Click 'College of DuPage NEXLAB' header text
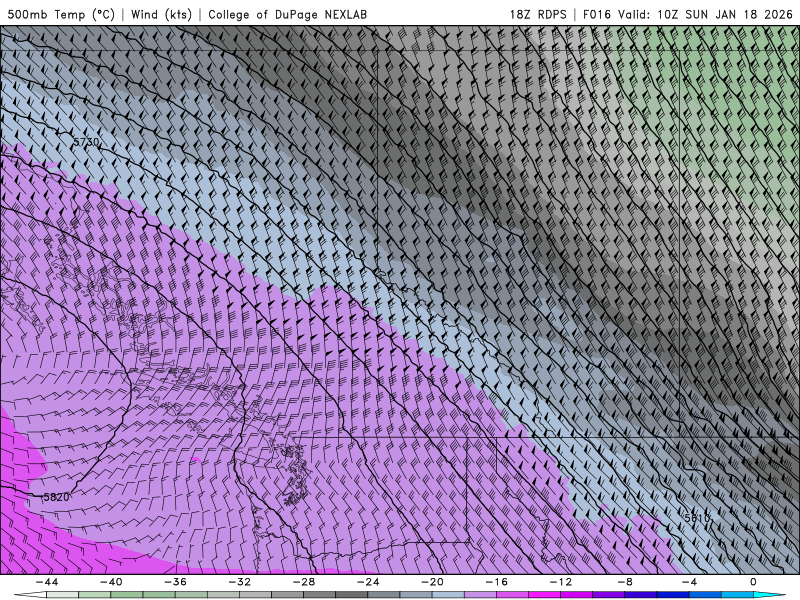800x600 pixels. pos(287,14)
